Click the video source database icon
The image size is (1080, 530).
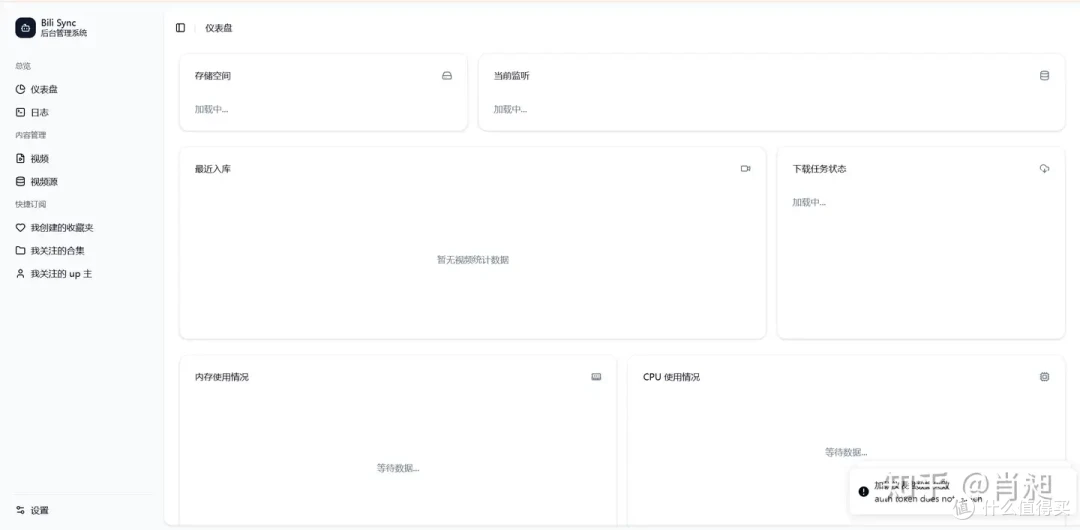point(21,182)
